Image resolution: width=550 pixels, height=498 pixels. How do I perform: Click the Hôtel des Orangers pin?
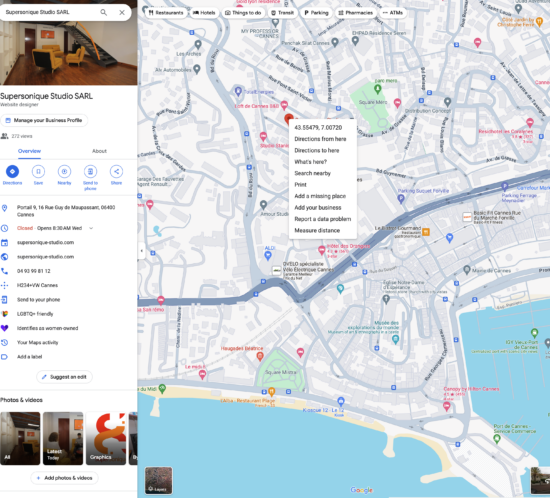[x=321, y=250]
